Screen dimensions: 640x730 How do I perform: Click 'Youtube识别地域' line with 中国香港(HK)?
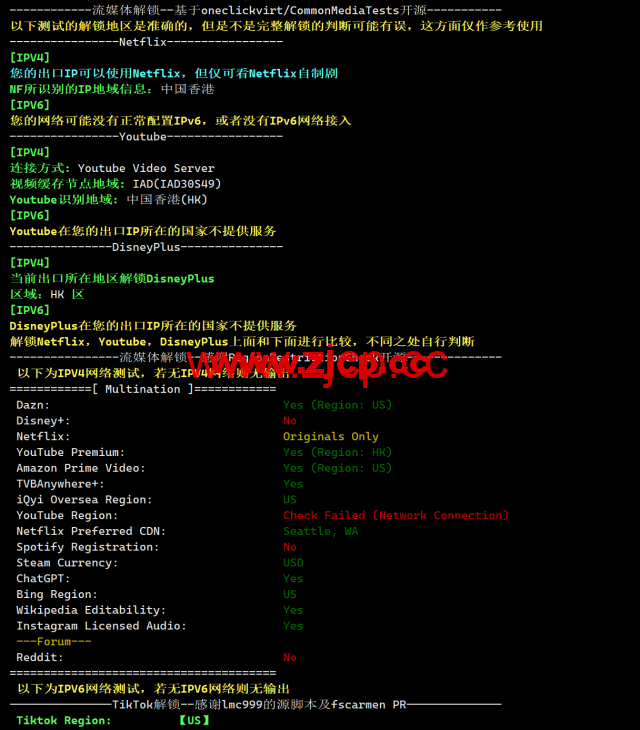coord(108,200)
